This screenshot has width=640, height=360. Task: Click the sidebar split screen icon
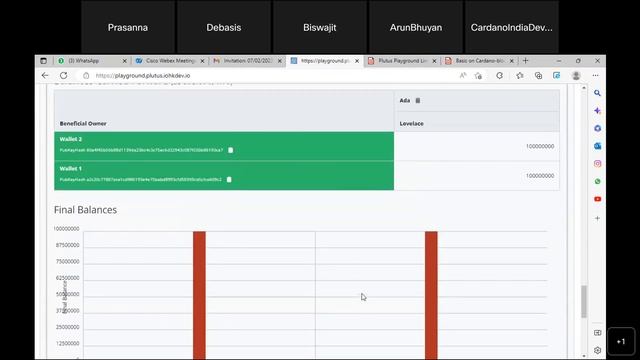[598, 333]
